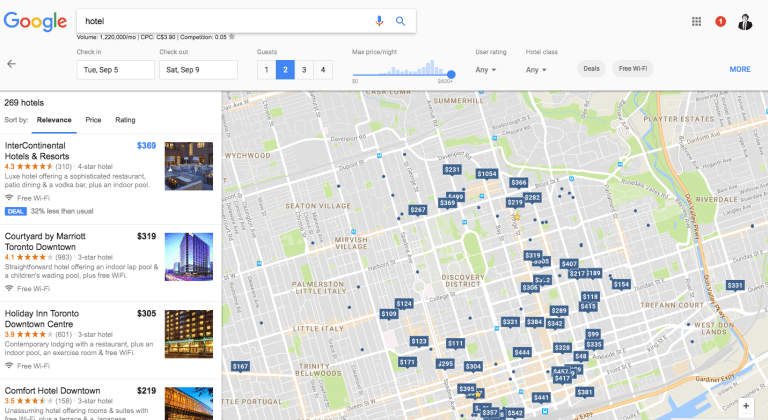
Task: Open the Check in date picker
Action: (x=115, y=70)
